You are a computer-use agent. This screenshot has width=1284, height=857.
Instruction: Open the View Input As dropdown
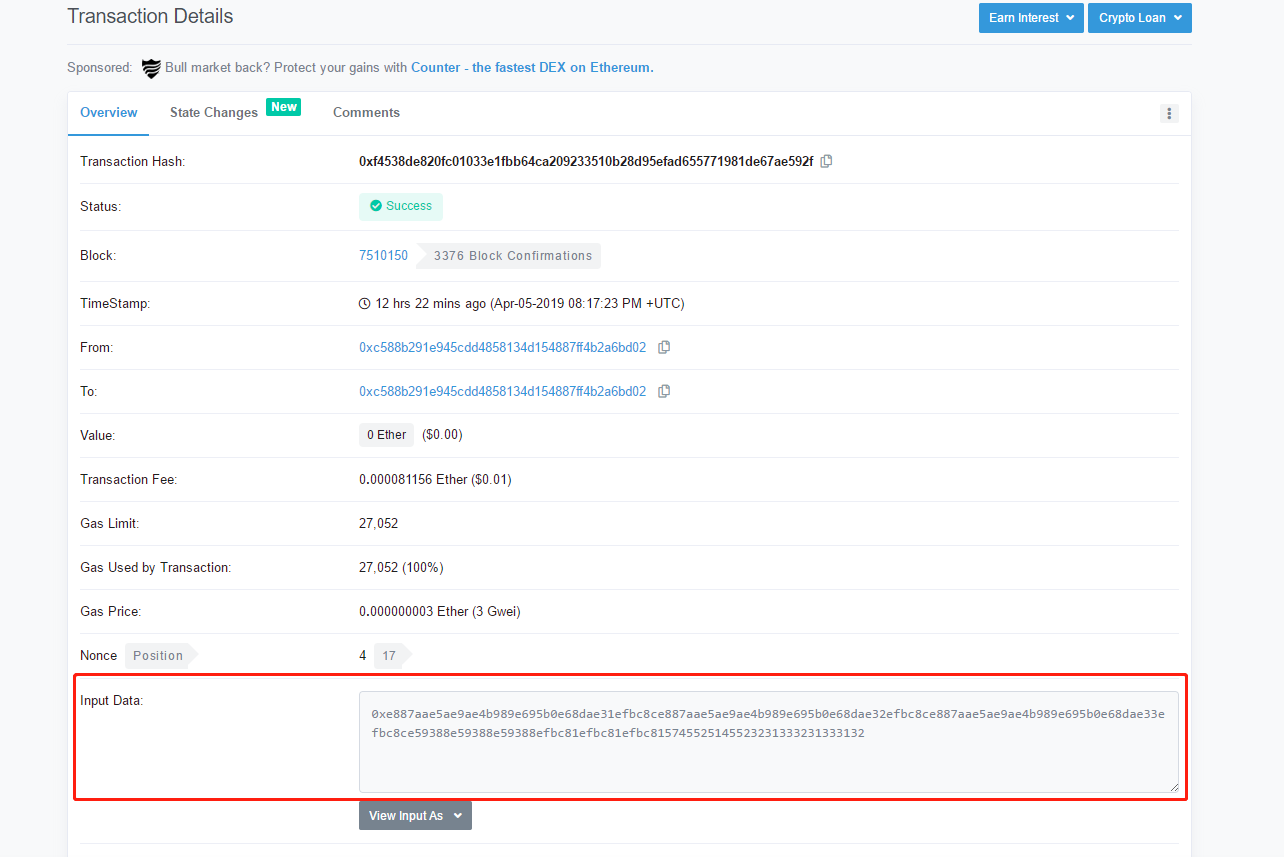click(415, 815)
